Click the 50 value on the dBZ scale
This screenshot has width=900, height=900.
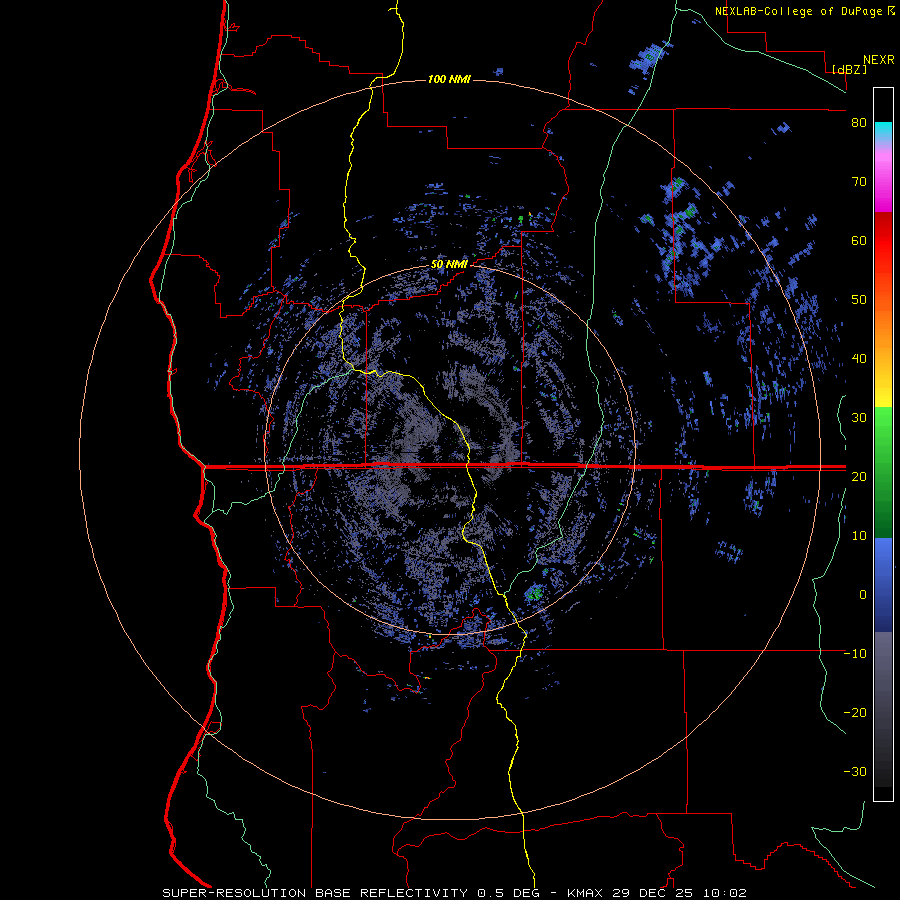[x=859, y=300]
